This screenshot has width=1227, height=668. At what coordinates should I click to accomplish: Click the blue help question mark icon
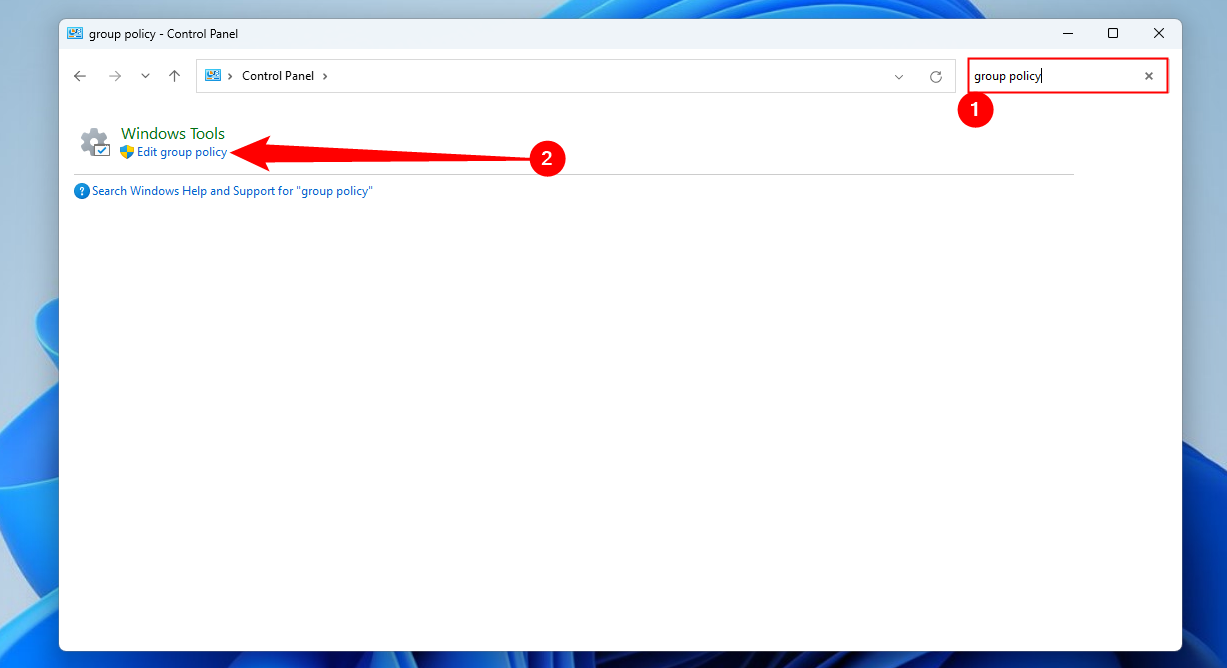[81, 190]
